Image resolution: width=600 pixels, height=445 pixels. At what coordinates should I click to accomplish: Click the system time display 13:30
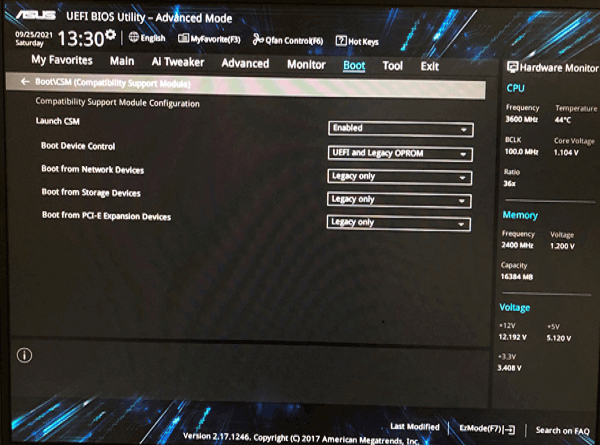(x=81, y=39)
